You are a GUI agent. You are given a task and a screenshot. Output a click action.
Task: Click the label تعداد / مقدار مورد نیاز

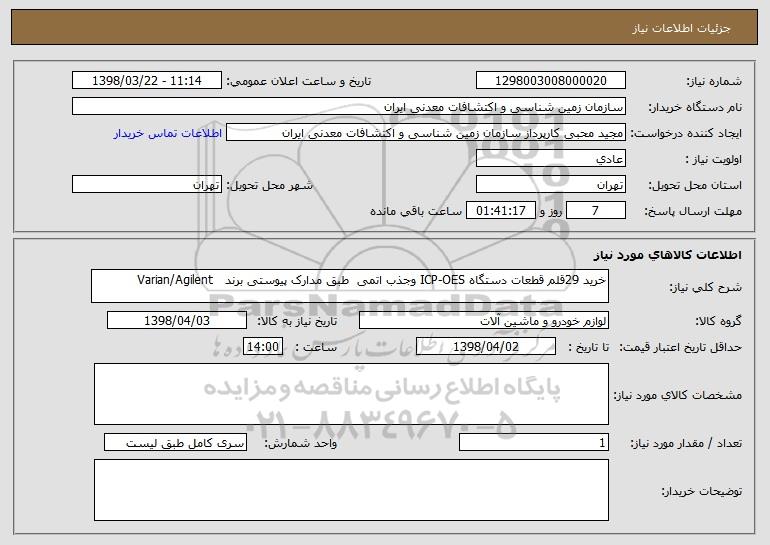coord(686,443)
